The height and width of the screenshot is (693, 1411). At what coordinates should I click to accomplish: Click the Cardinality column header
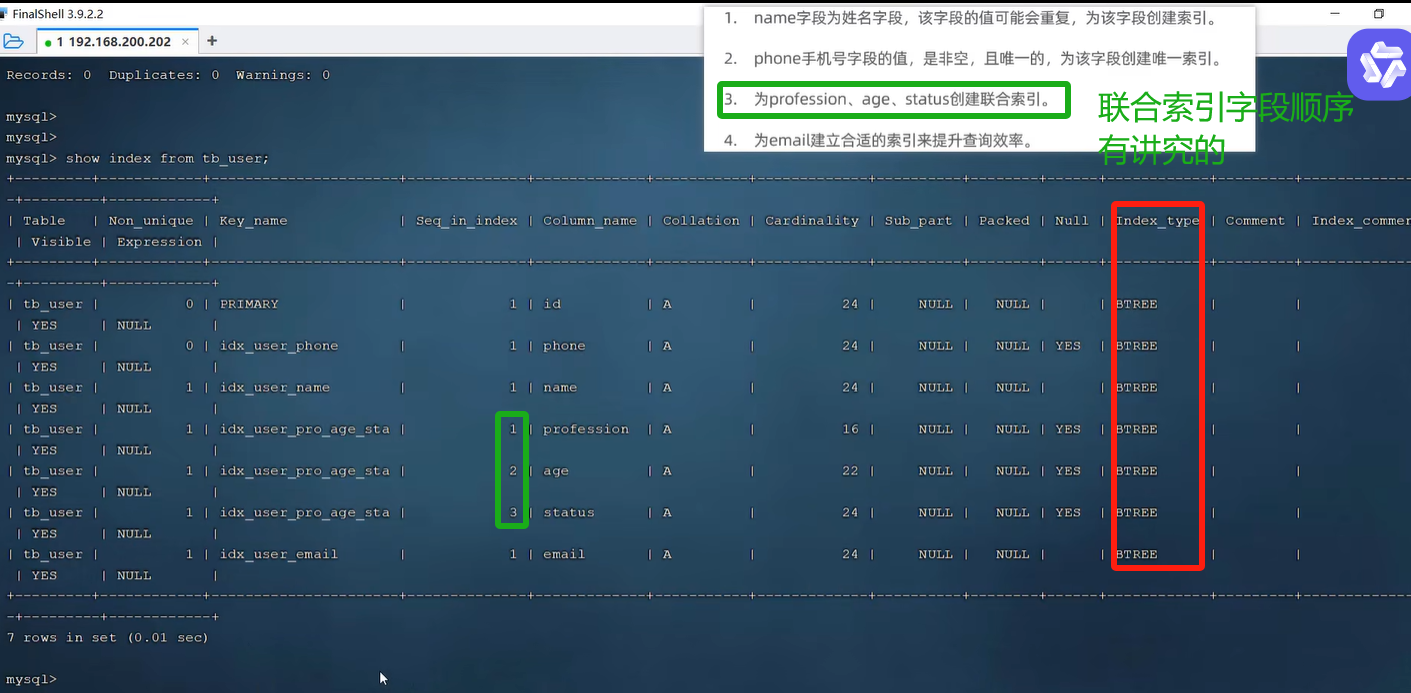tap(812, 221)
